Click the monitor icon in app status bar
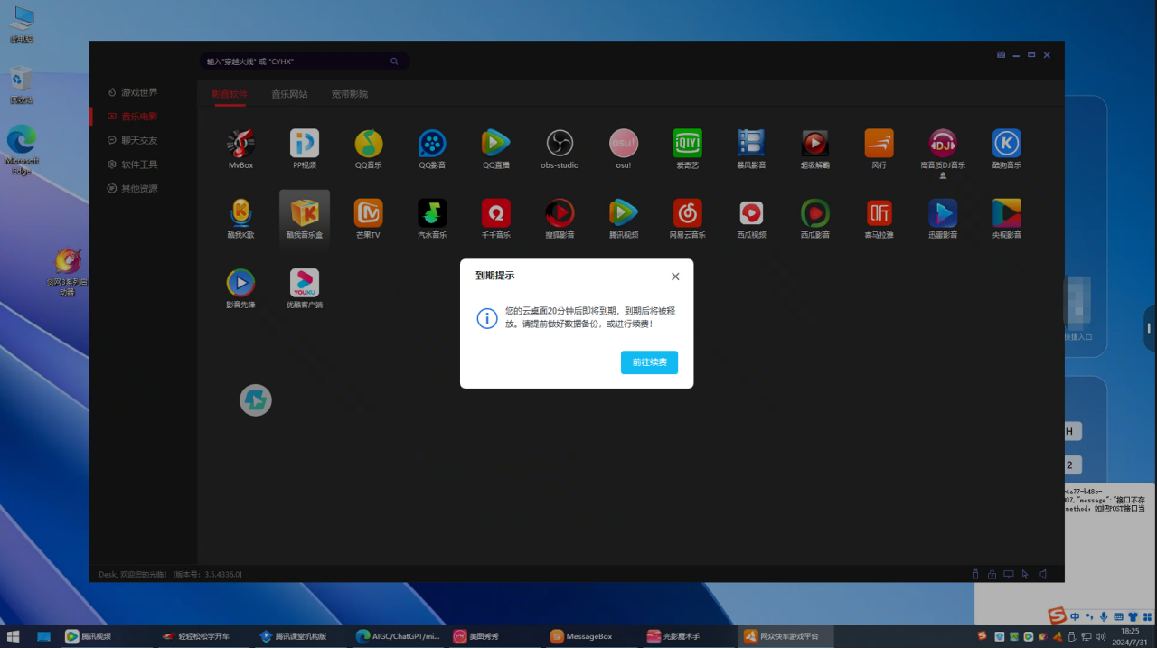Screen dimensions: 1157x649 pos(1008,574)
